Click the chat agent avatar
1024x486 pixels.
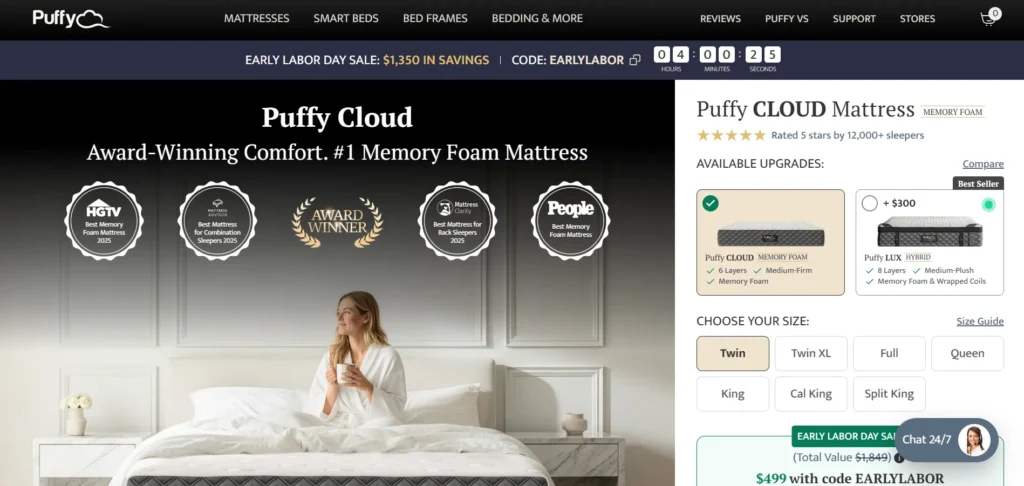pos(974,440)
